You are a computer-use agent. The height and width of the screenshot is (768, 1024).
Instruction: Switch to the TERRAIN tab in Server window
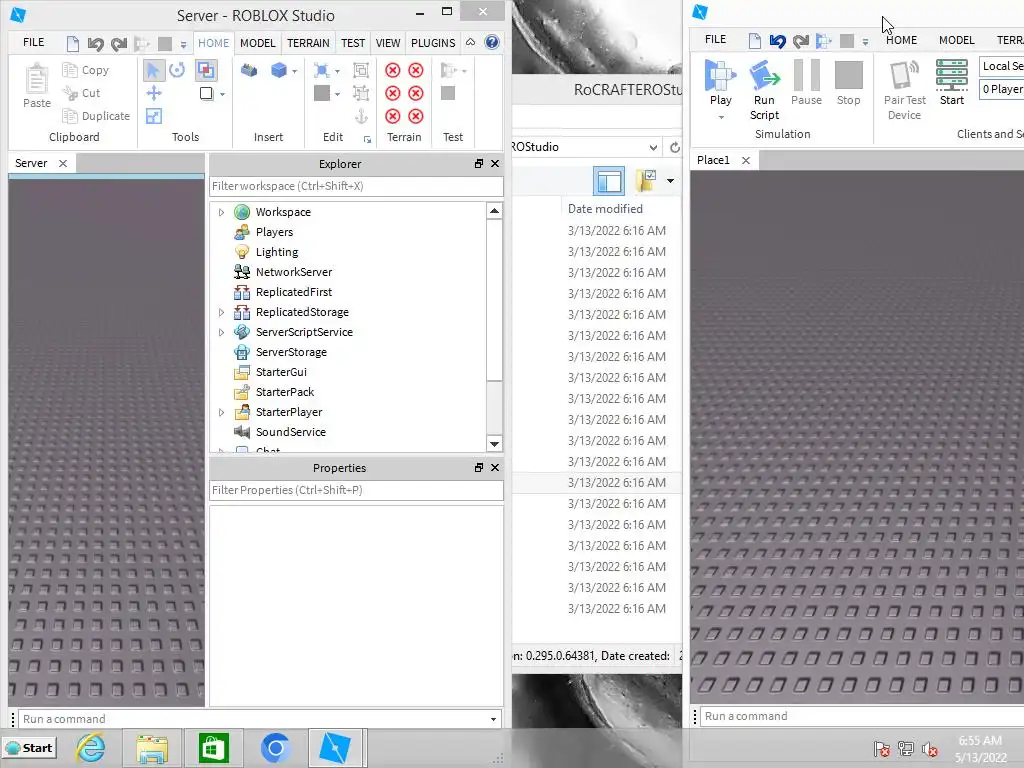tap(308, 43)
